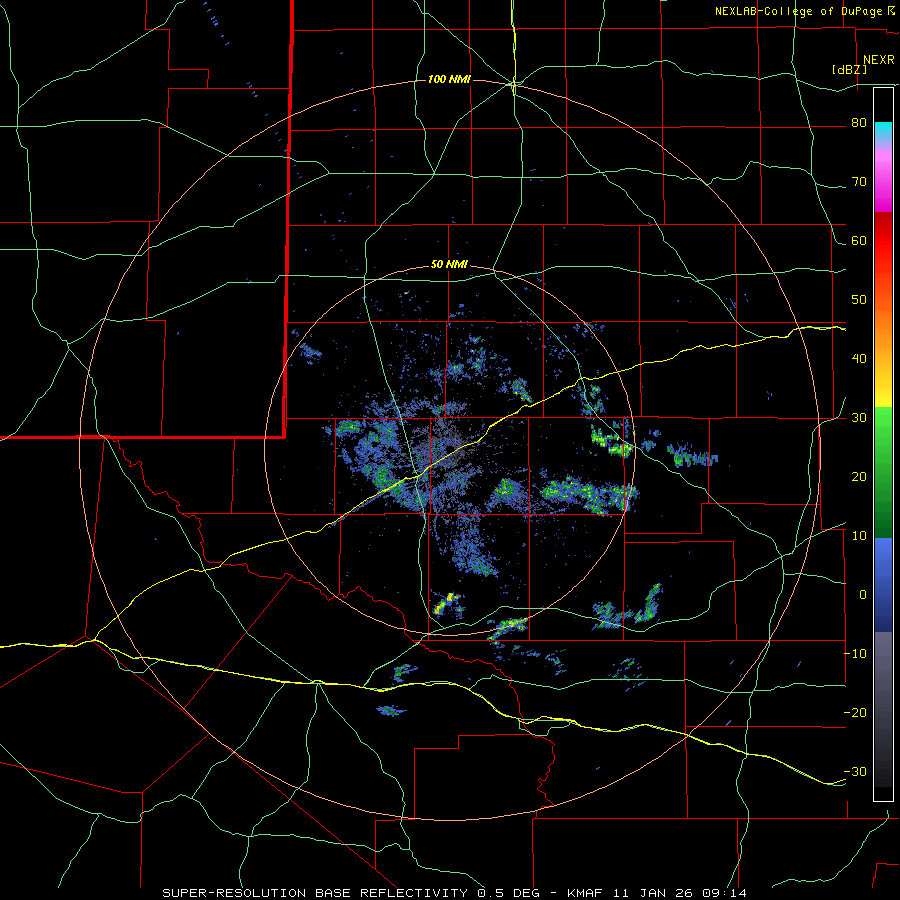Click the NEXLAB-College of DuPage watermark text
Image resolution: width=900 pixels, height=900 pixels.
pyautogui.click(x=805, y=11)
